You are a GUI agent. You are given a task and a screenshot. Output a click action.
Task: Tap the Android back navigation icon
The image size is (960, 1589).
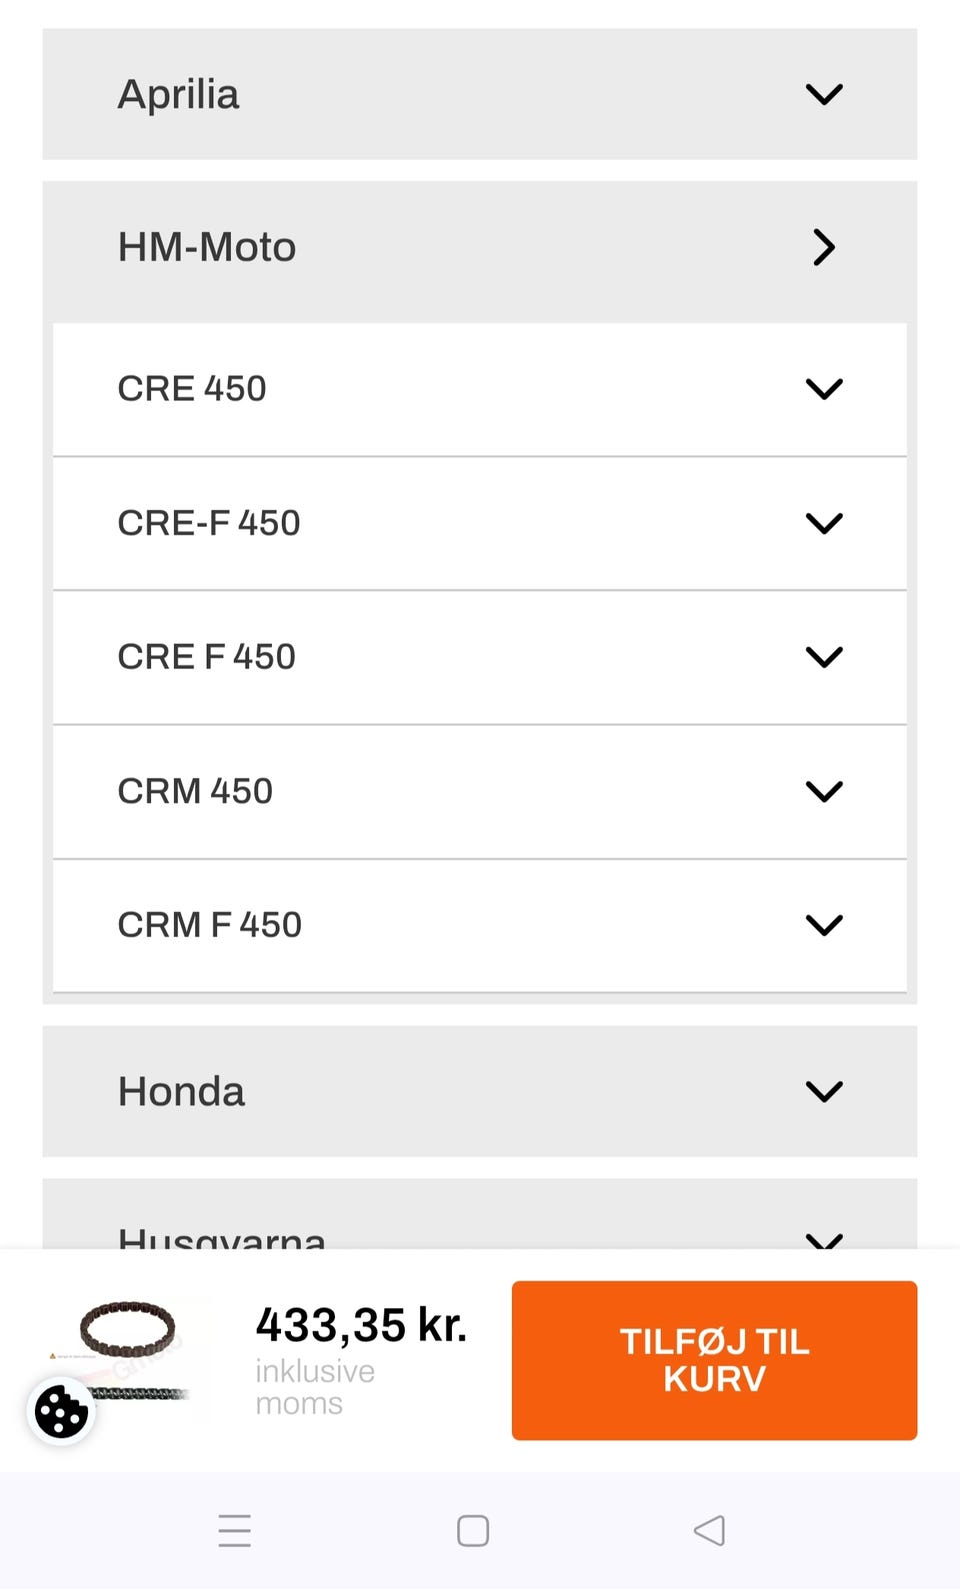tap(709, 1530)
